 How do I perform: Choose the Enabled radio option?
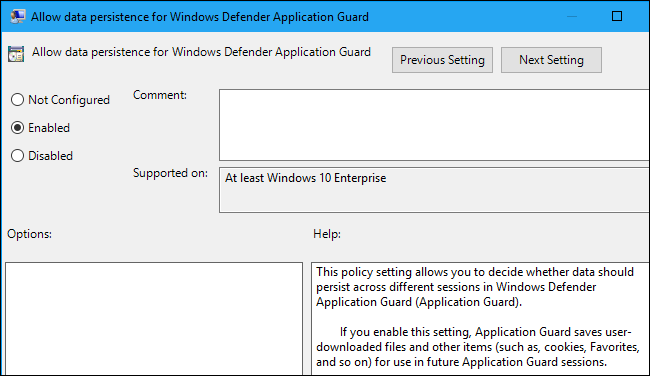(x=17, y=128)
